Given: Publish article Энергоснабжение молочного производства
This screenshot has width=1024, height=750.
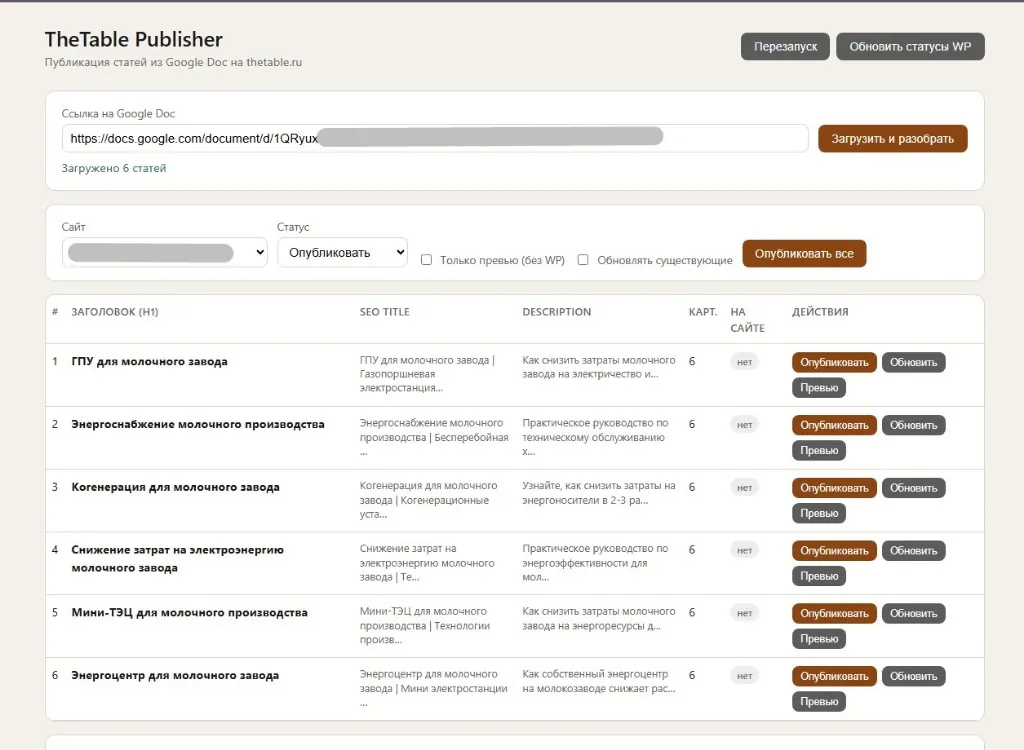Looking at the screenshot, I should tap(834, 425).
